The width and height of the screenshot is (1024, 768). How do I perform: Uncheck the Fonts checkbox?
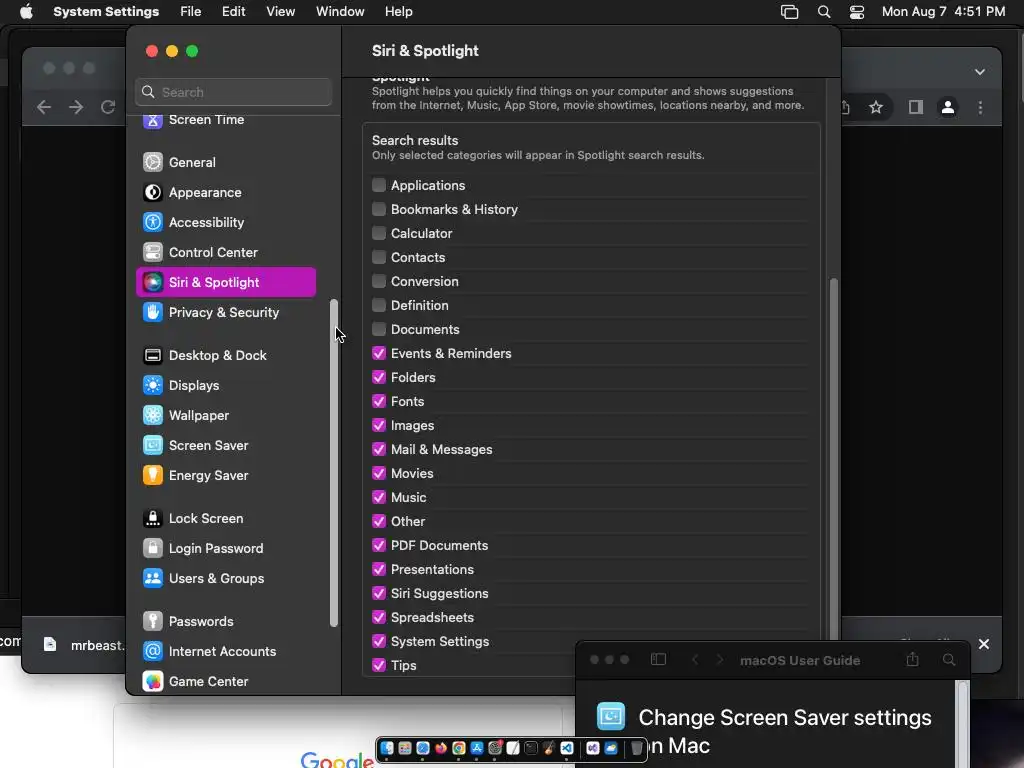click(x=379, y=401)
